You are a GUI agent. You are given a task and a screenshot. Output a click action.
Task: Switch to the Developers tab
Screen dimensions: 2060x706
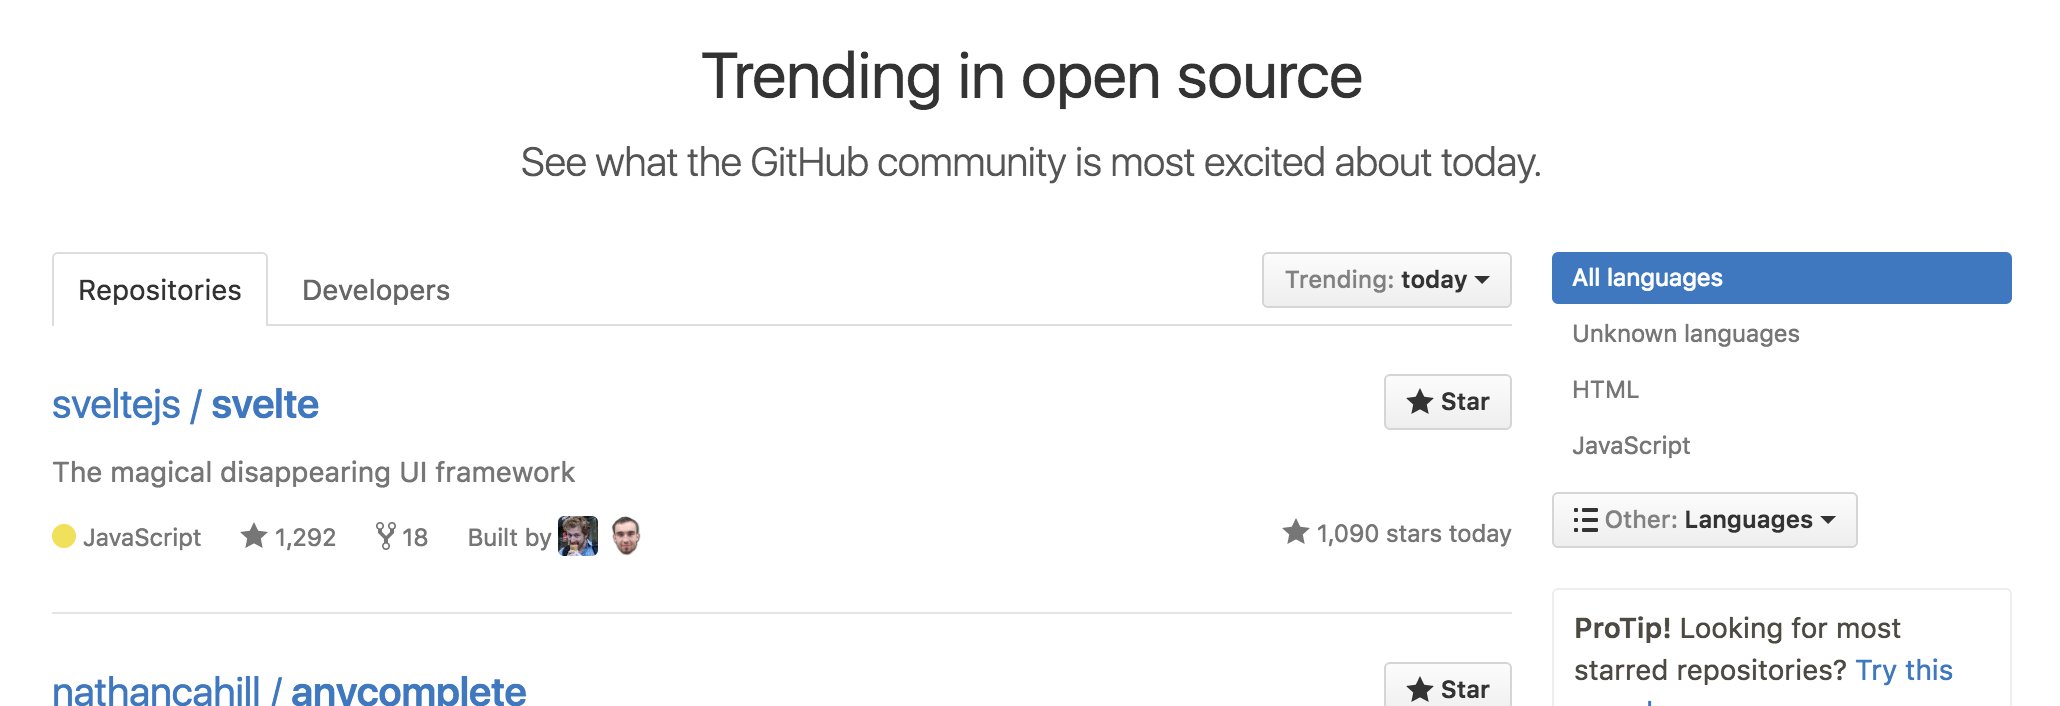(376, 290)
